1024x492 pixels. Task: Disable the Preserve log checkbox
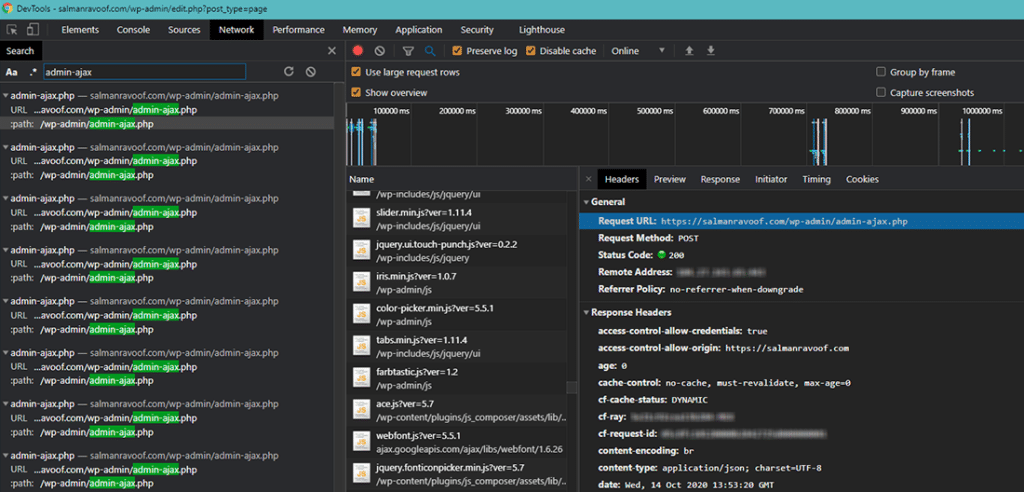tap(458, 51)
